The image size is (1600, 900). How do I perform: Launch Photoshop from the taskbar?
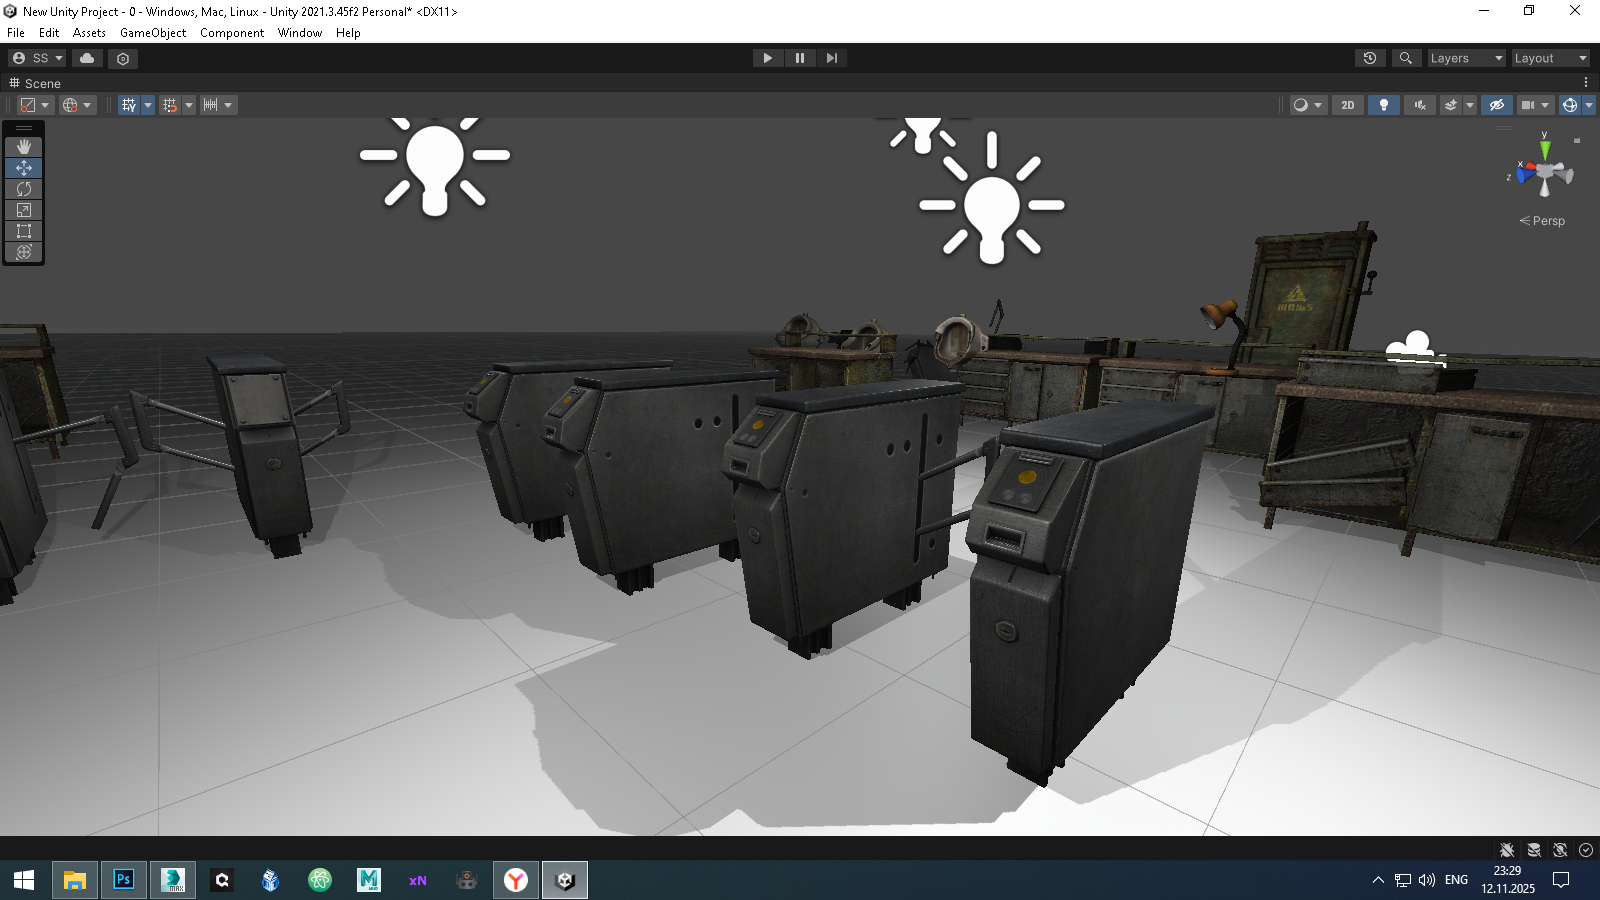pyautogui.click(x=123, y=880)
